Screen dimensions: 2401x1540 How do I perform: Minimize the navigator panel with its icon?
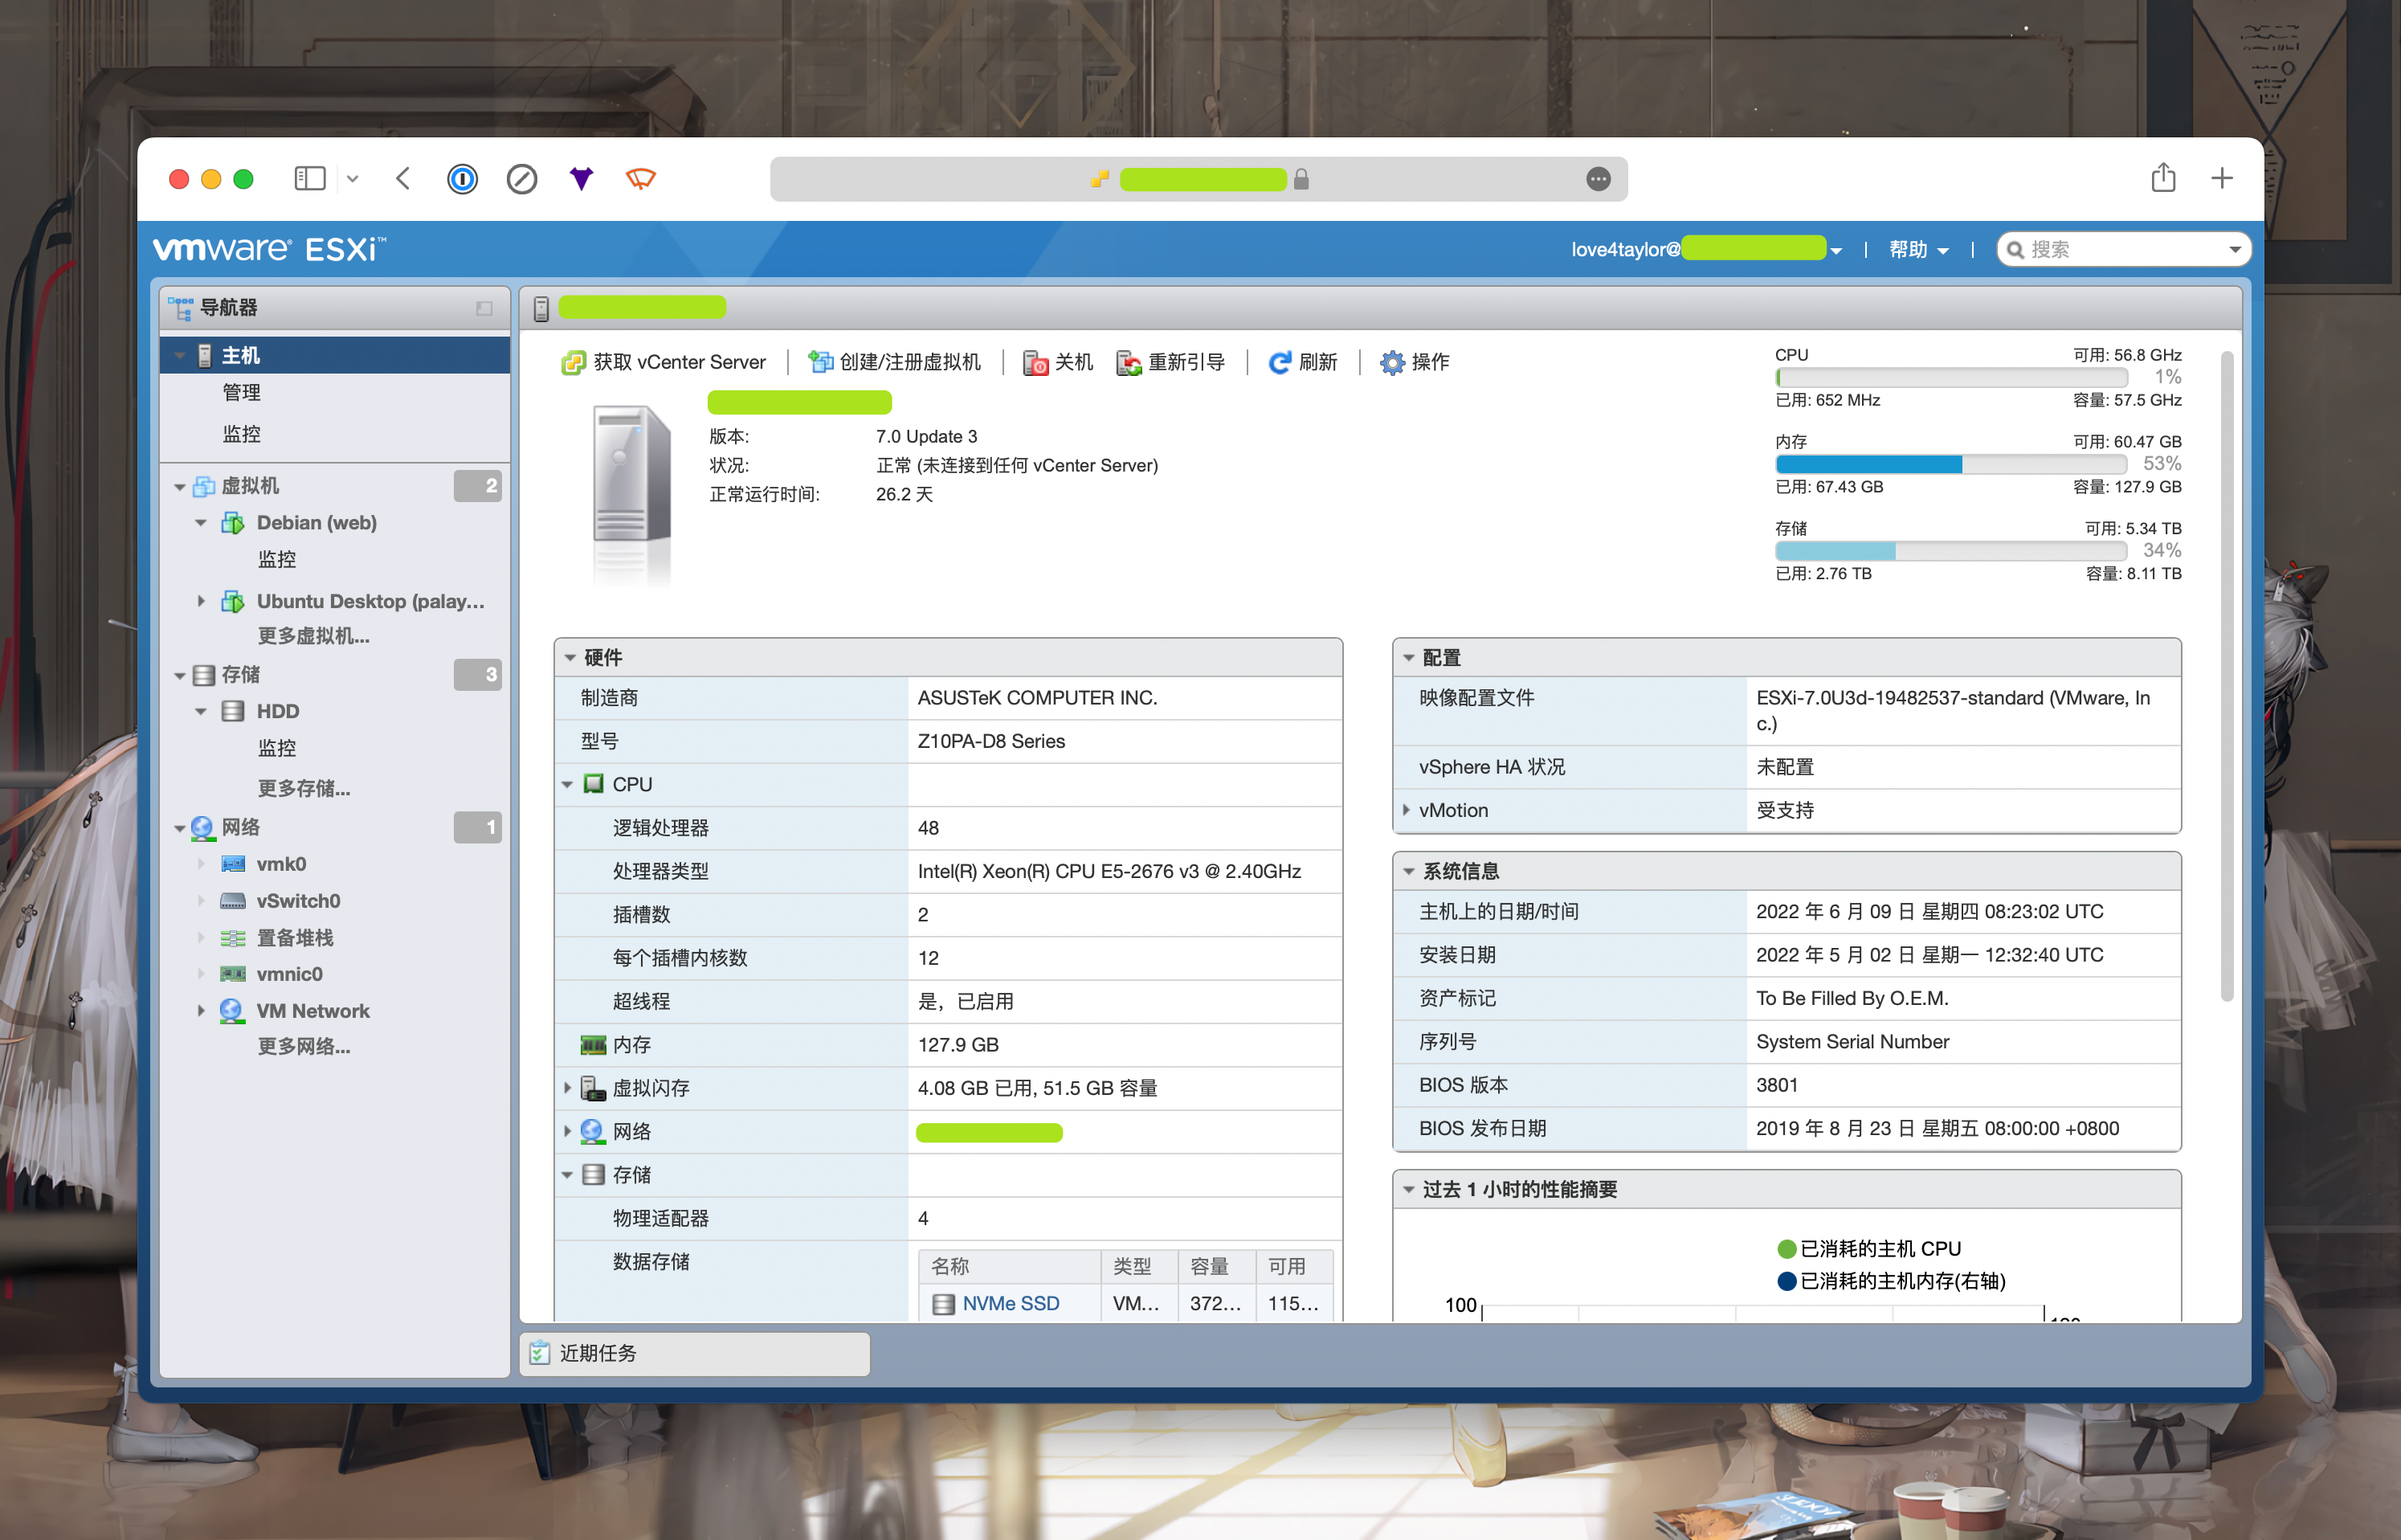click(484, 308)
